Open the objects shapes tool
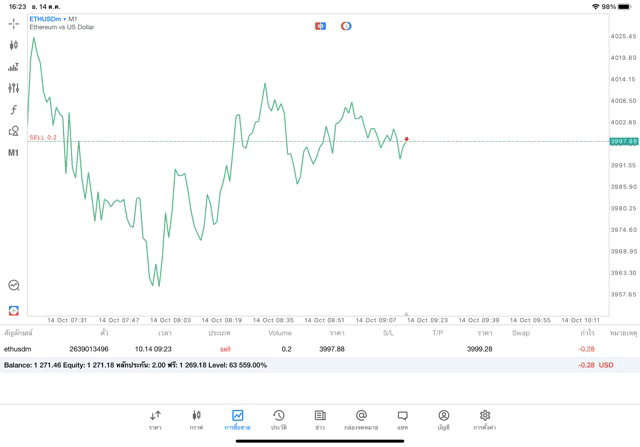 pos(13,131)
